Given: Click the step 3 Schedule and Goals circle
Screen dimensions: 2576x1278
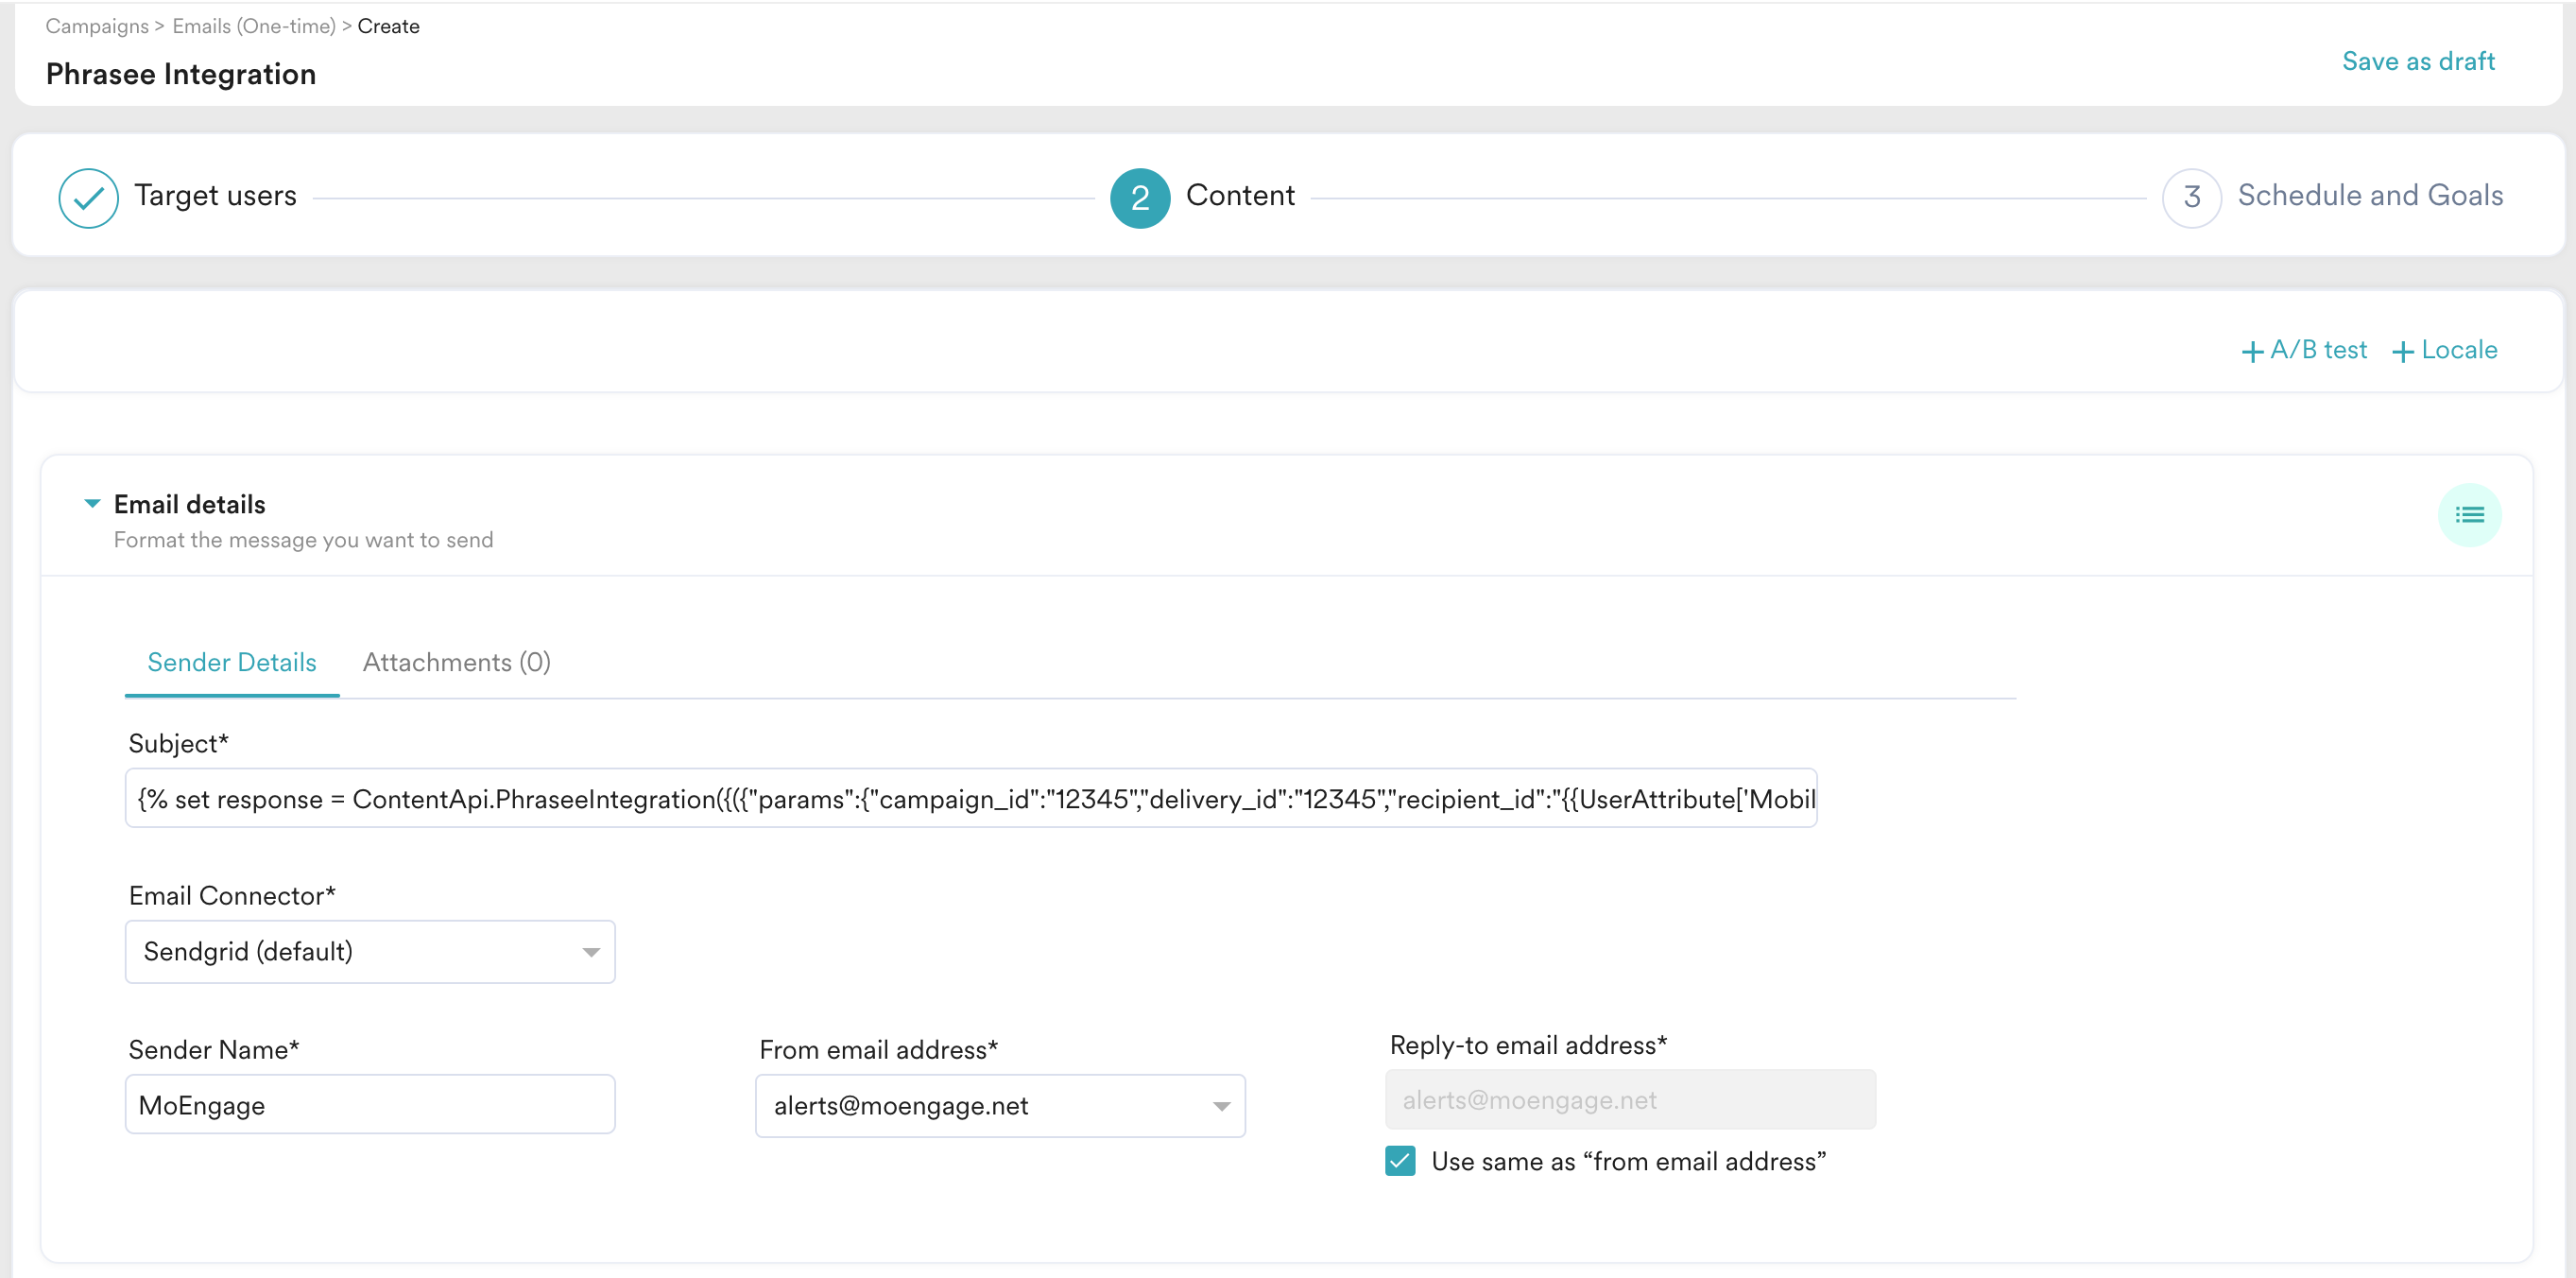Looking at the screenshot, I should point(2191,197).
